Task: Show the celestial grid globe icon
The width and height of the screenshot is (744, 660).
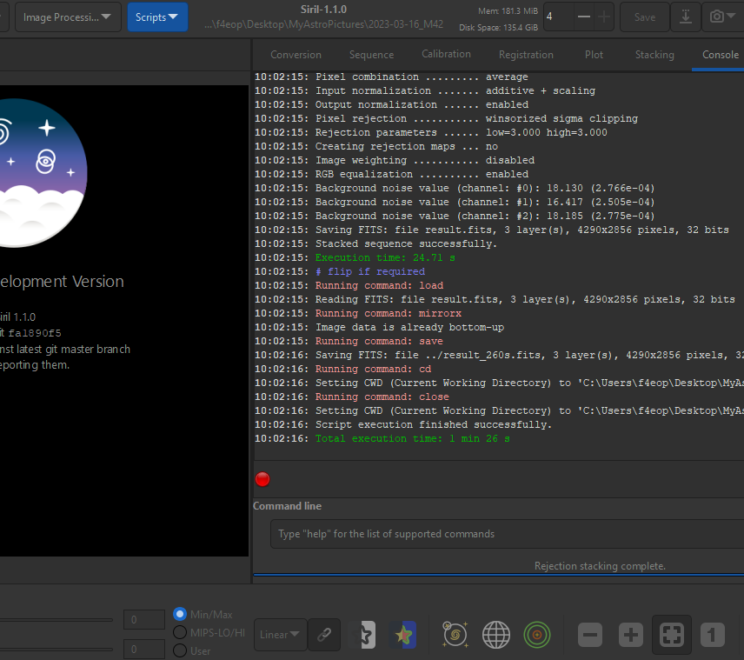Action: [497, 634]
